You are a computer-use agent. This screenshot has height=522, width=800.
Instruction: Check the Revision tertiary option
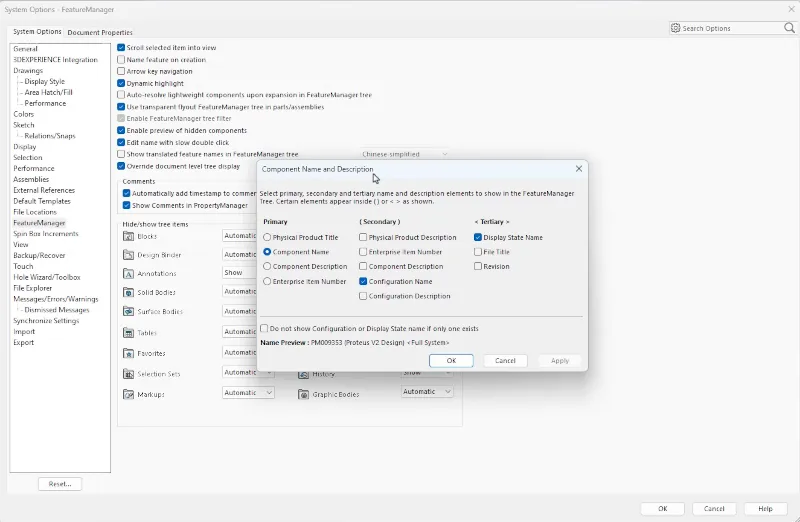pos(478,267)
